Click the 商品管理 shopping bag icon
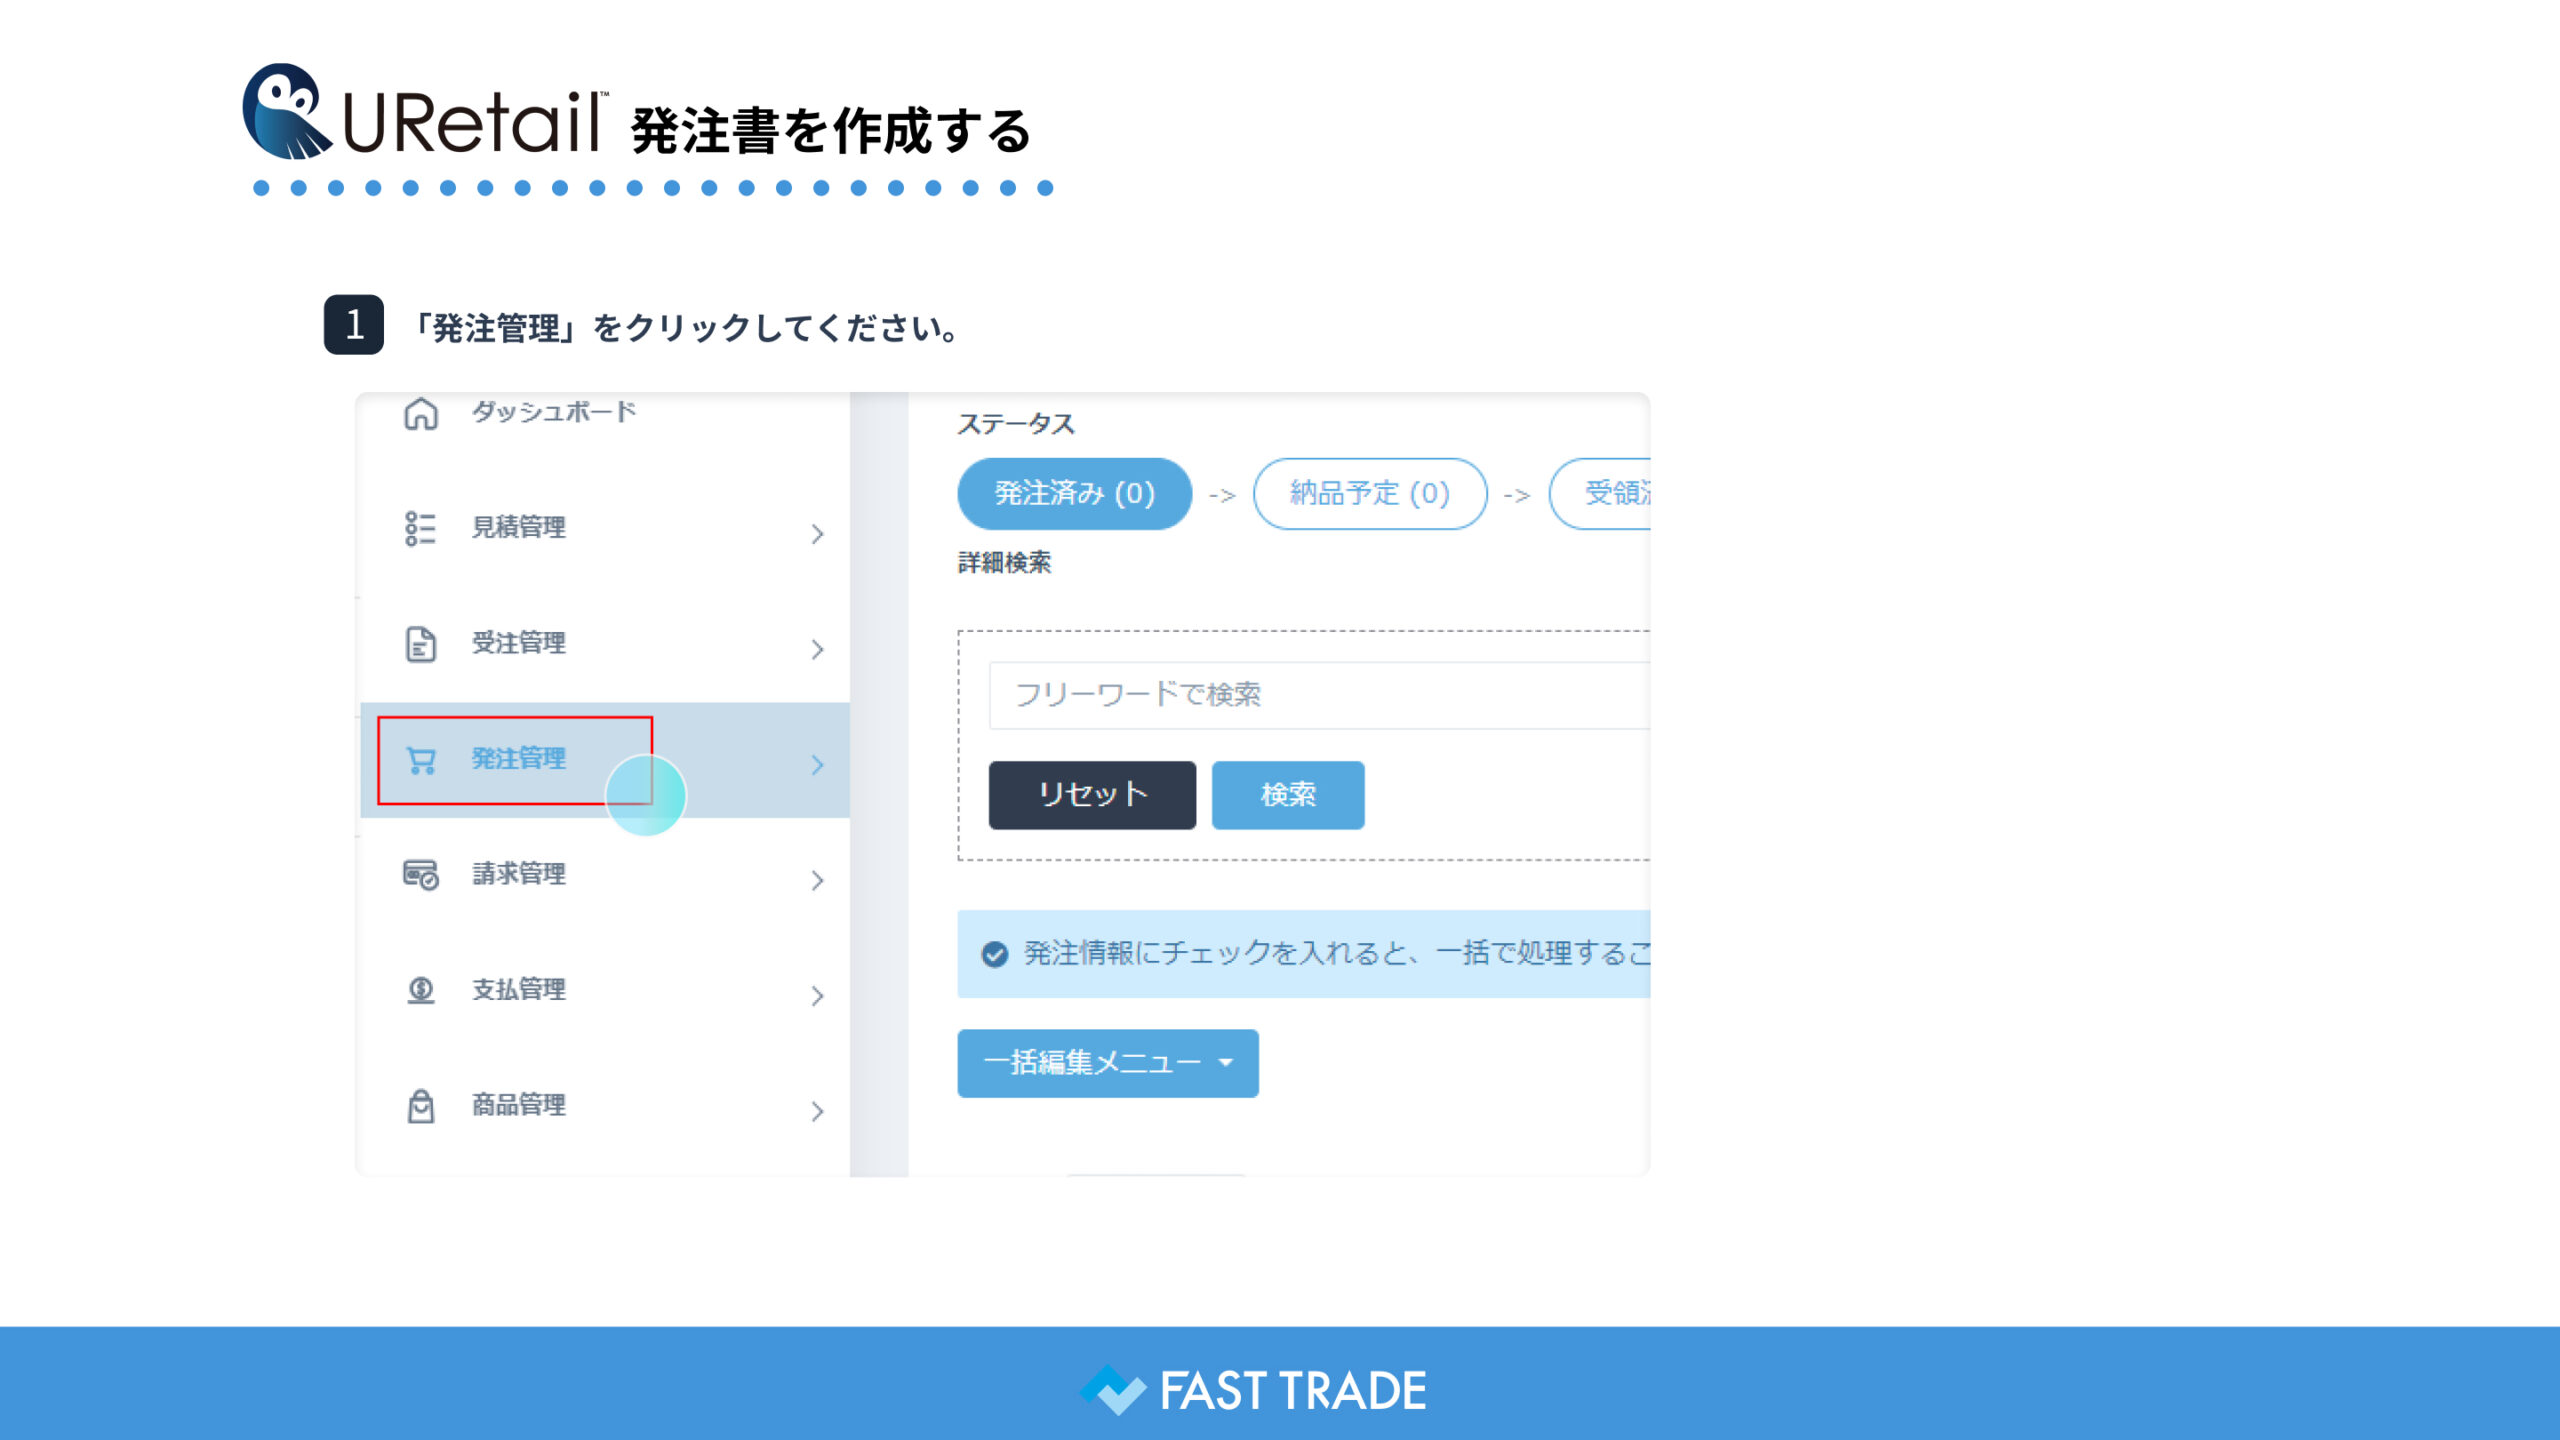 pyautogui.click(x=421, y=1106)
